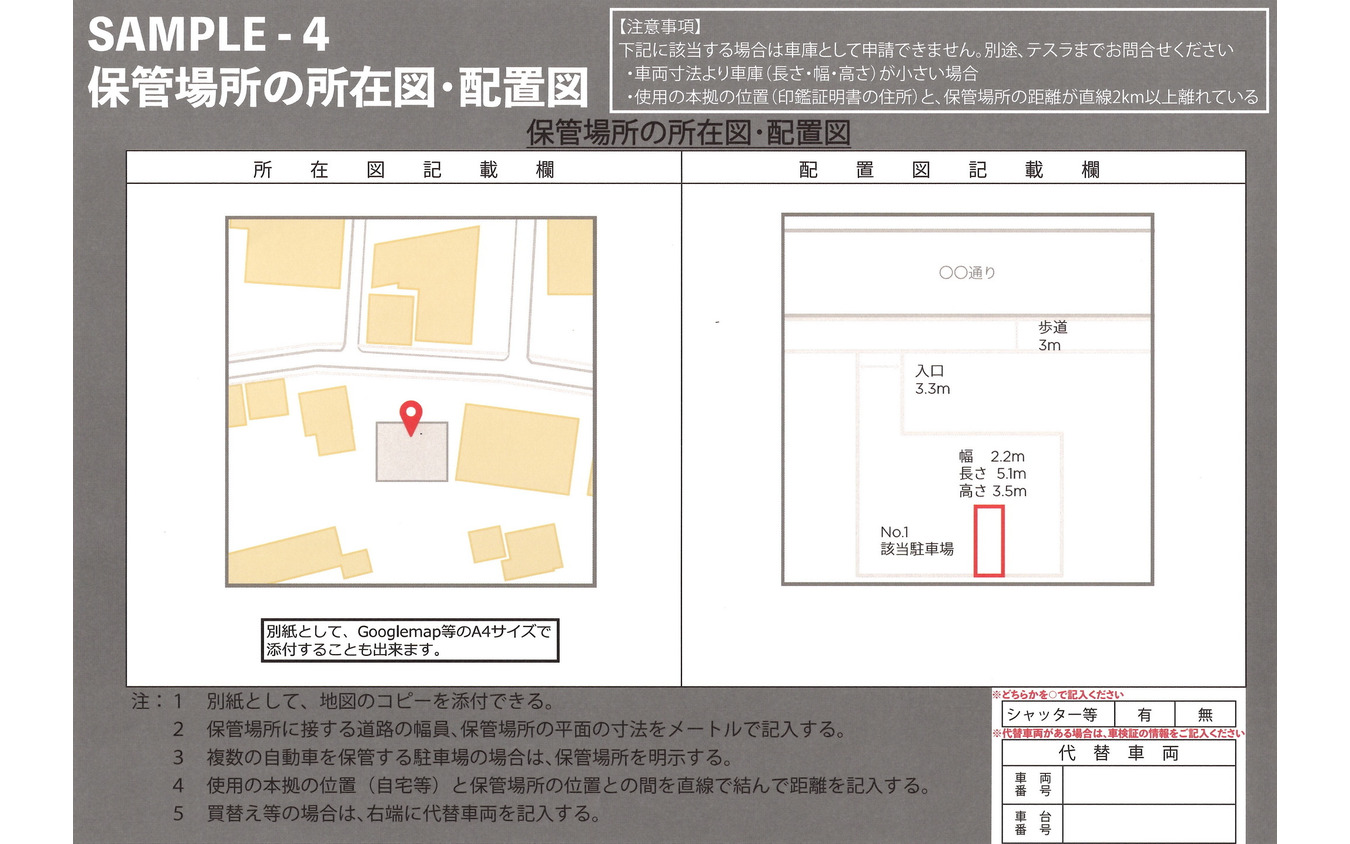Click the 入口 3.3m label
The image size is (1350, 844).
click(932, 380)
